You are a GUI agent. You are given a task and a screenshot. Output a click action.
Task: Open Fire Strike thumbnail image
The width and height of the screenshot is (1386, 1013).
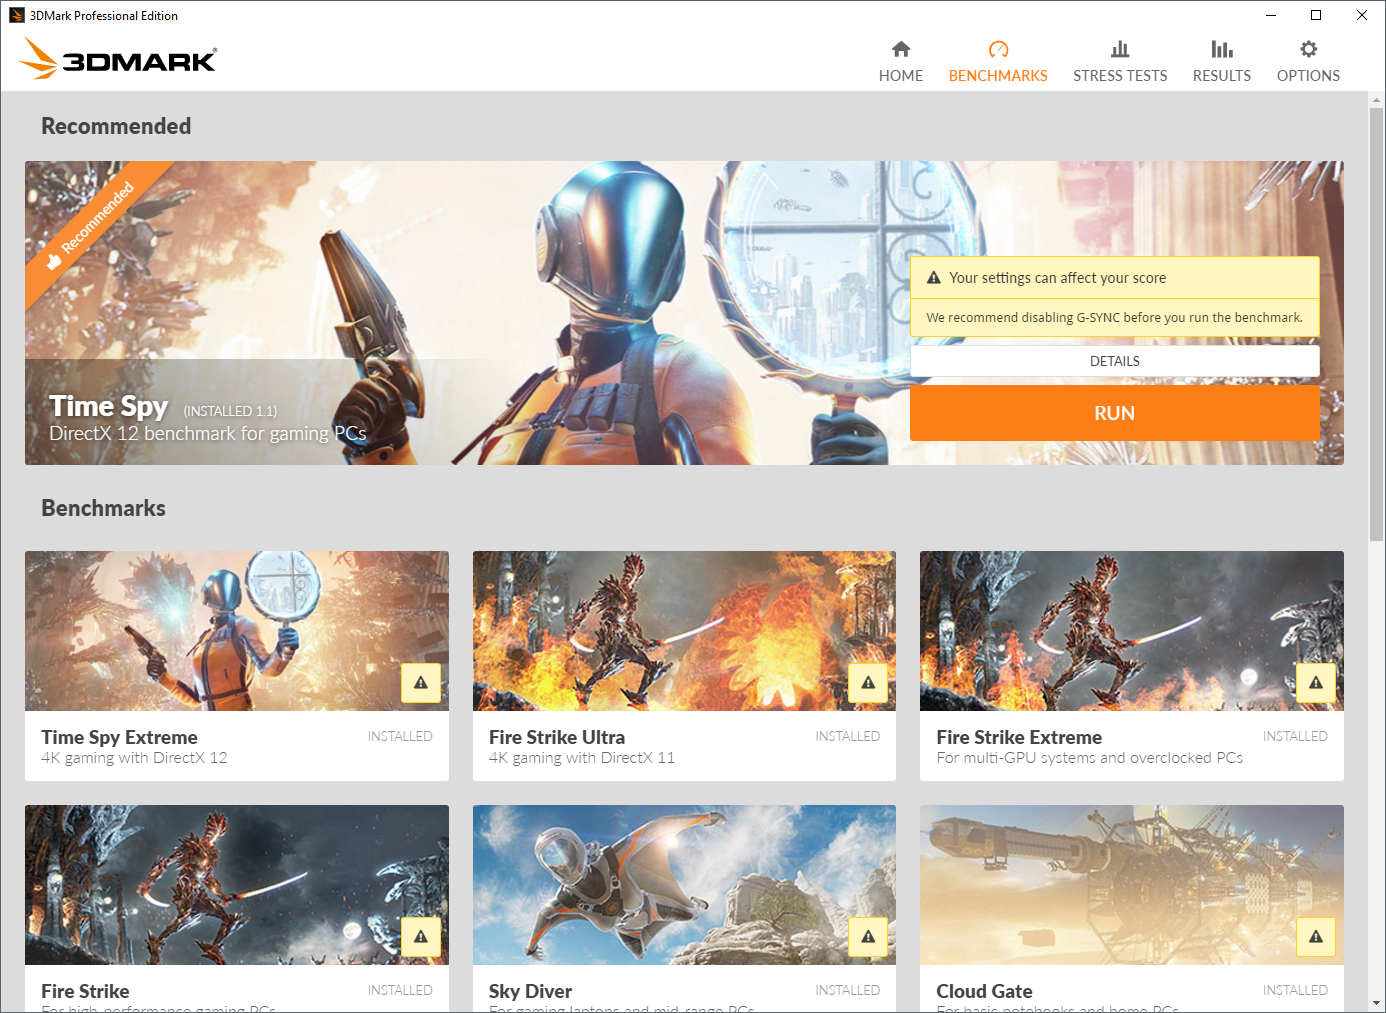coord(237,885)
